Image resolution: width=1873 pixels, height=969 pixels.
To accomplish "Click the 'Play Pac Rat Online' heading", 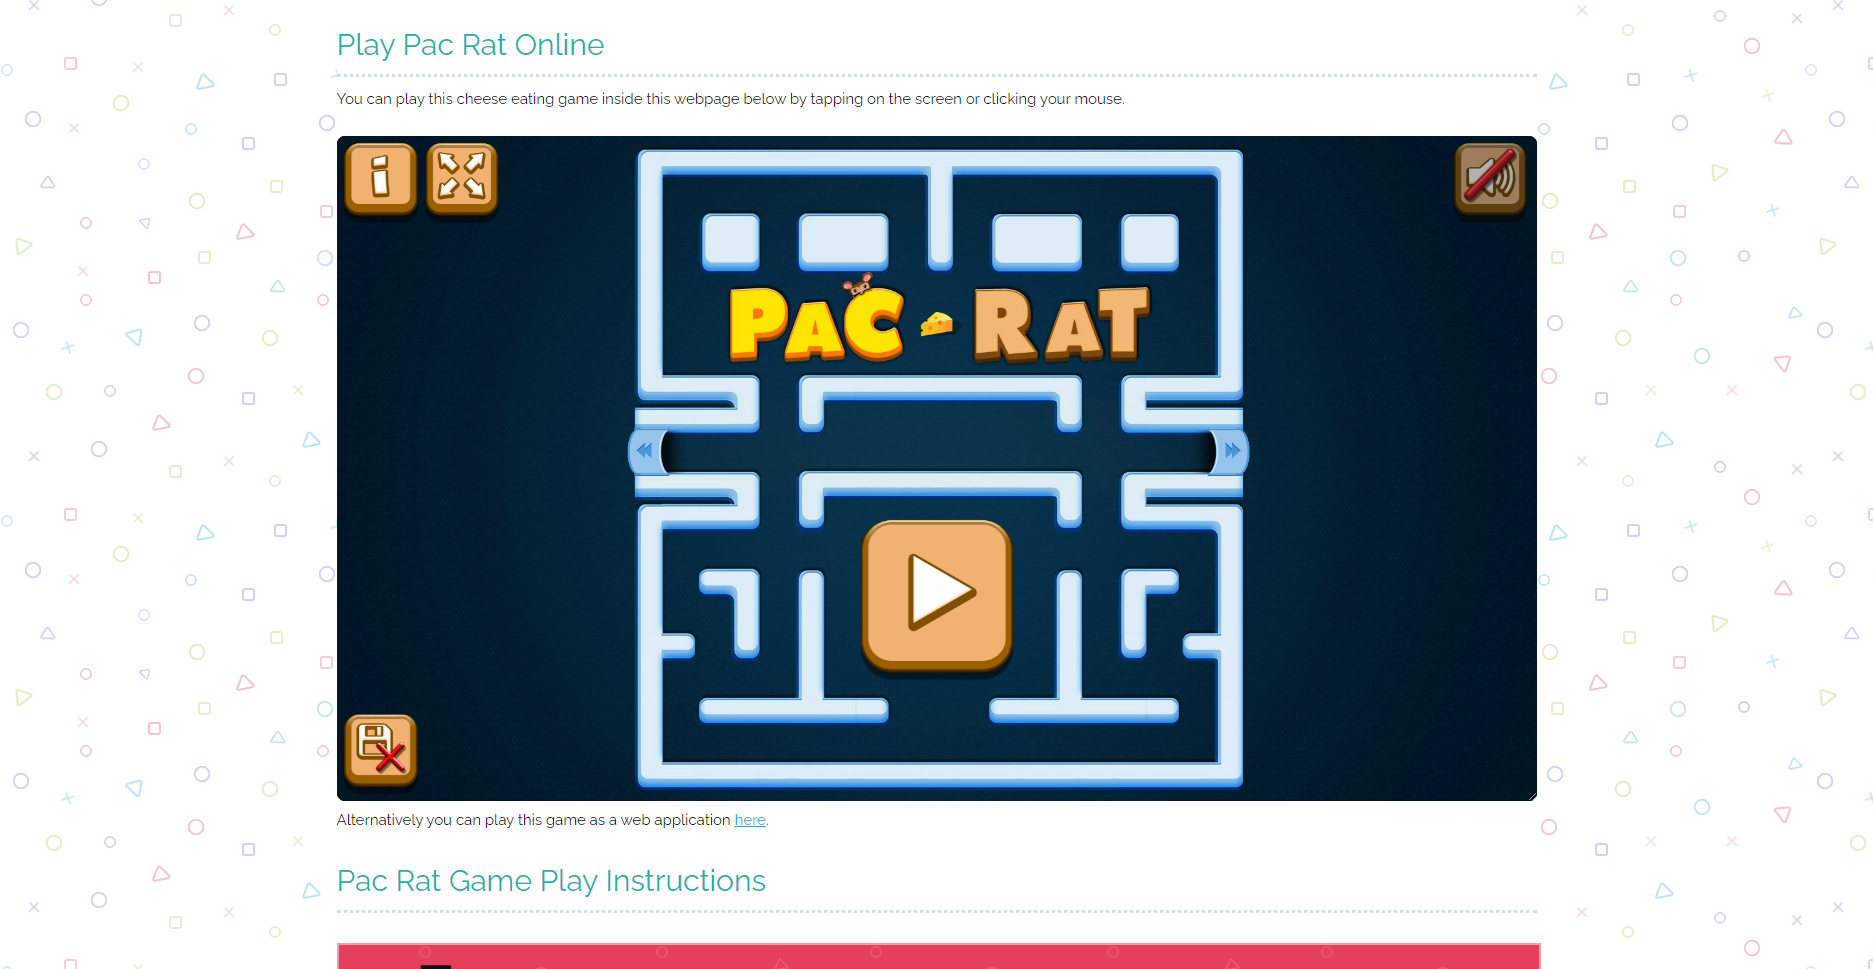I will click(470, 45).
